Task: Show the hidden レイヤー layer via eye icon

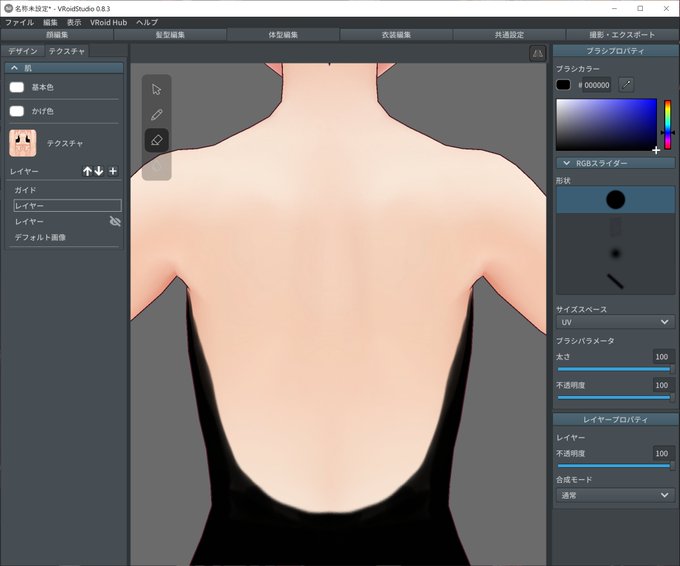Action: (115, 221)
